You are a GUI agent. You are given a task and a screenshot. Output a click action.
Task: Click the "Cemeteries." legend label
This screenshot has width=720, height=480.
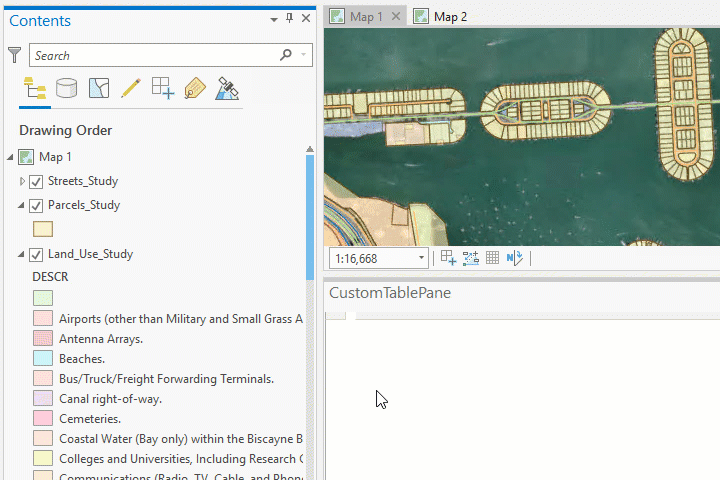pyautogui.click(x=90, y=419)
